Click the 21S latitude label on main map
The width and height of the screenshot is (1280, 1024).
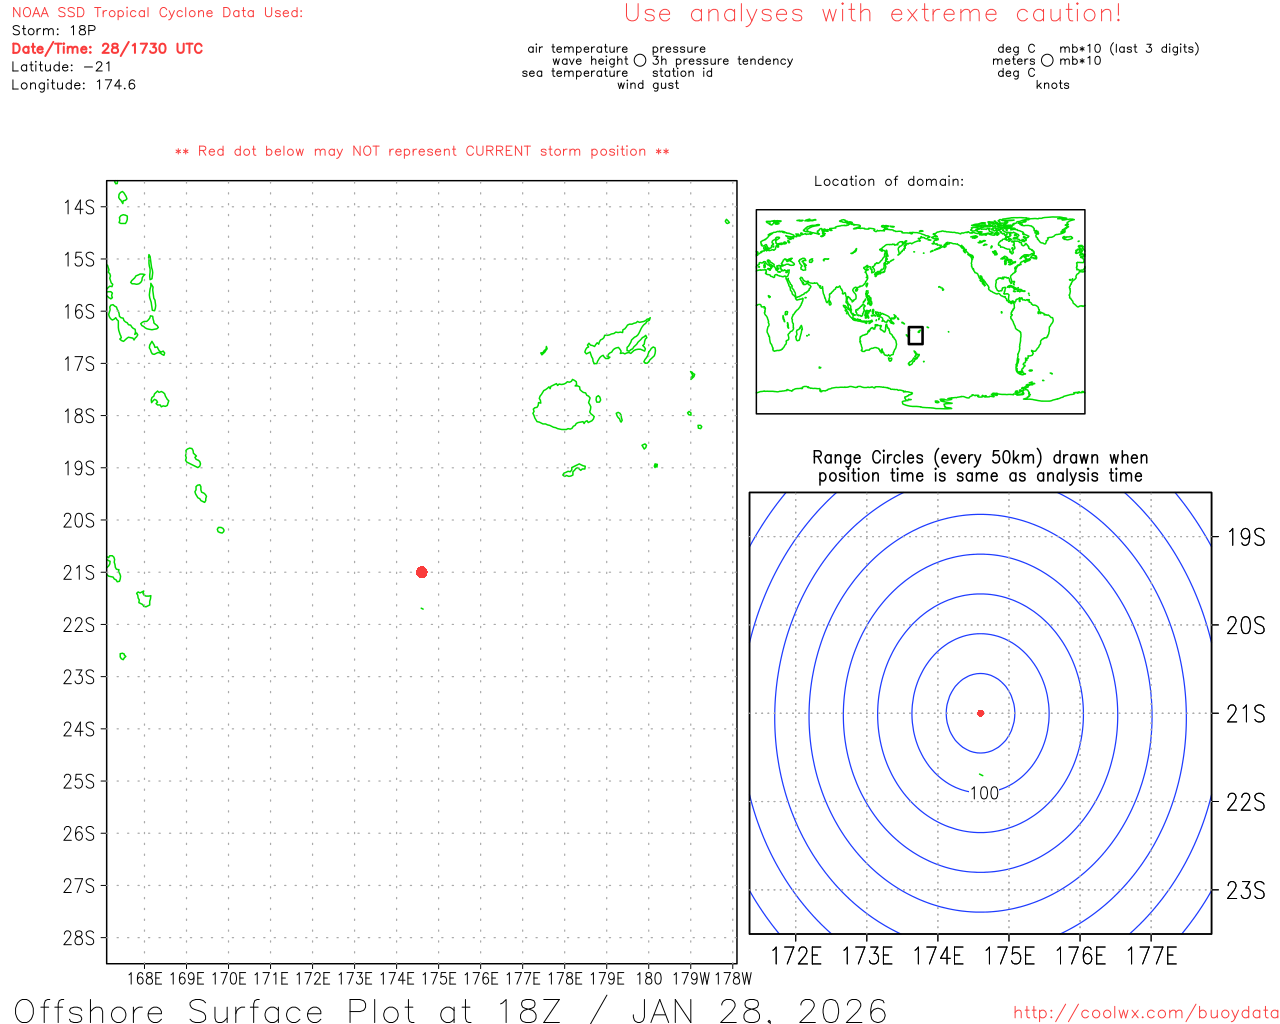79,573
